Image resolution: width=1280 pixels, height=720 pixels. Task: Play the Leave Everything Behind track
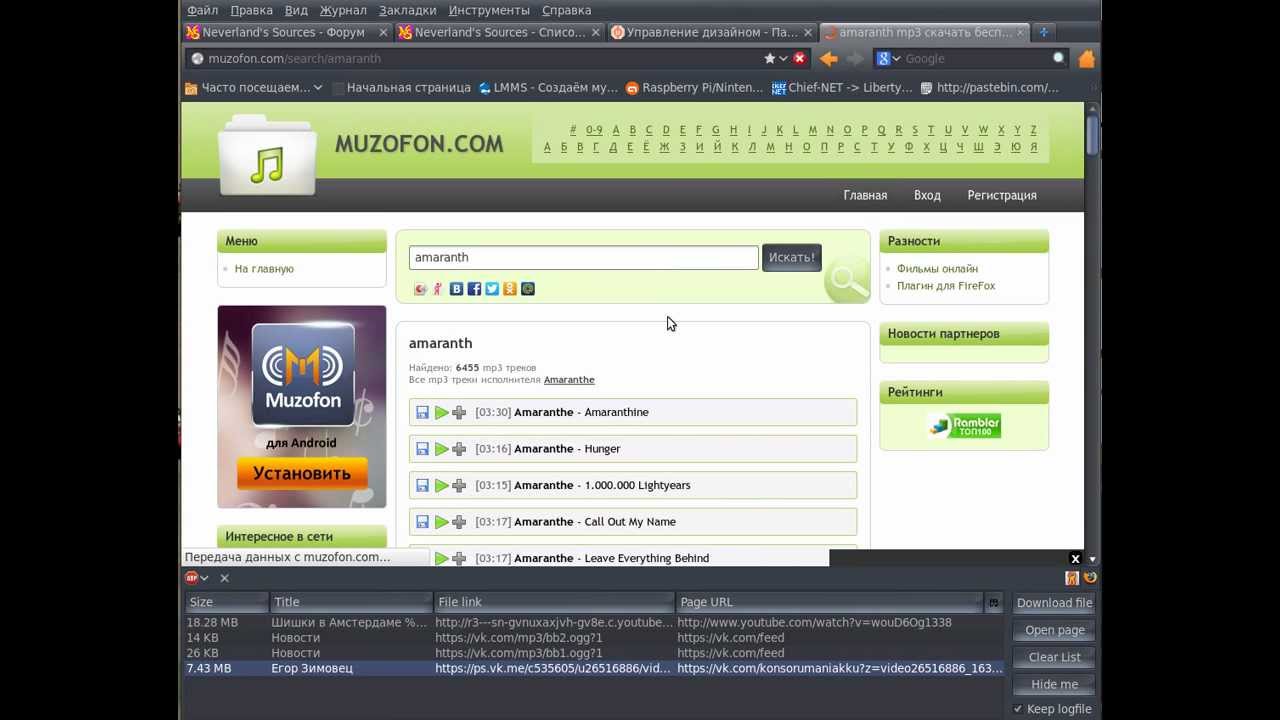coord(441,558)
